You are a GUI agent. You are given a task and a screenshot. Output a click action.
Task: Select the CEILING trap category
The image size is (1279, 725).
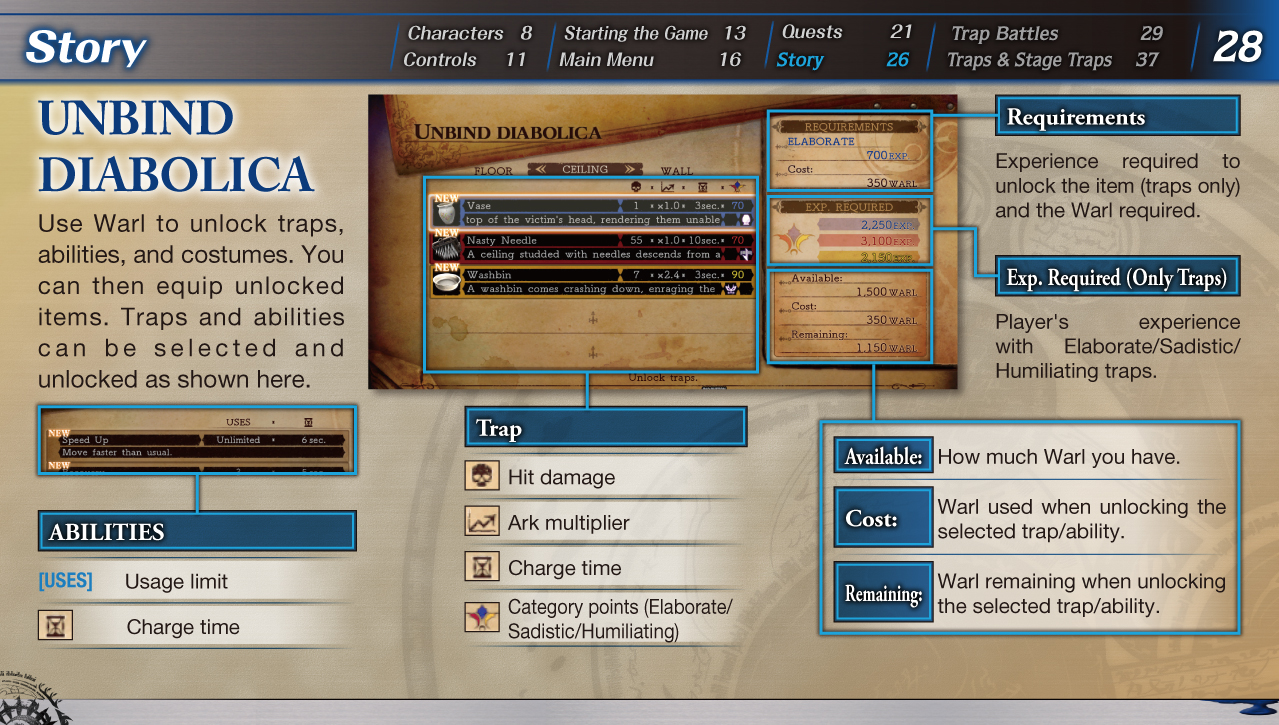[x=585, y=169]
